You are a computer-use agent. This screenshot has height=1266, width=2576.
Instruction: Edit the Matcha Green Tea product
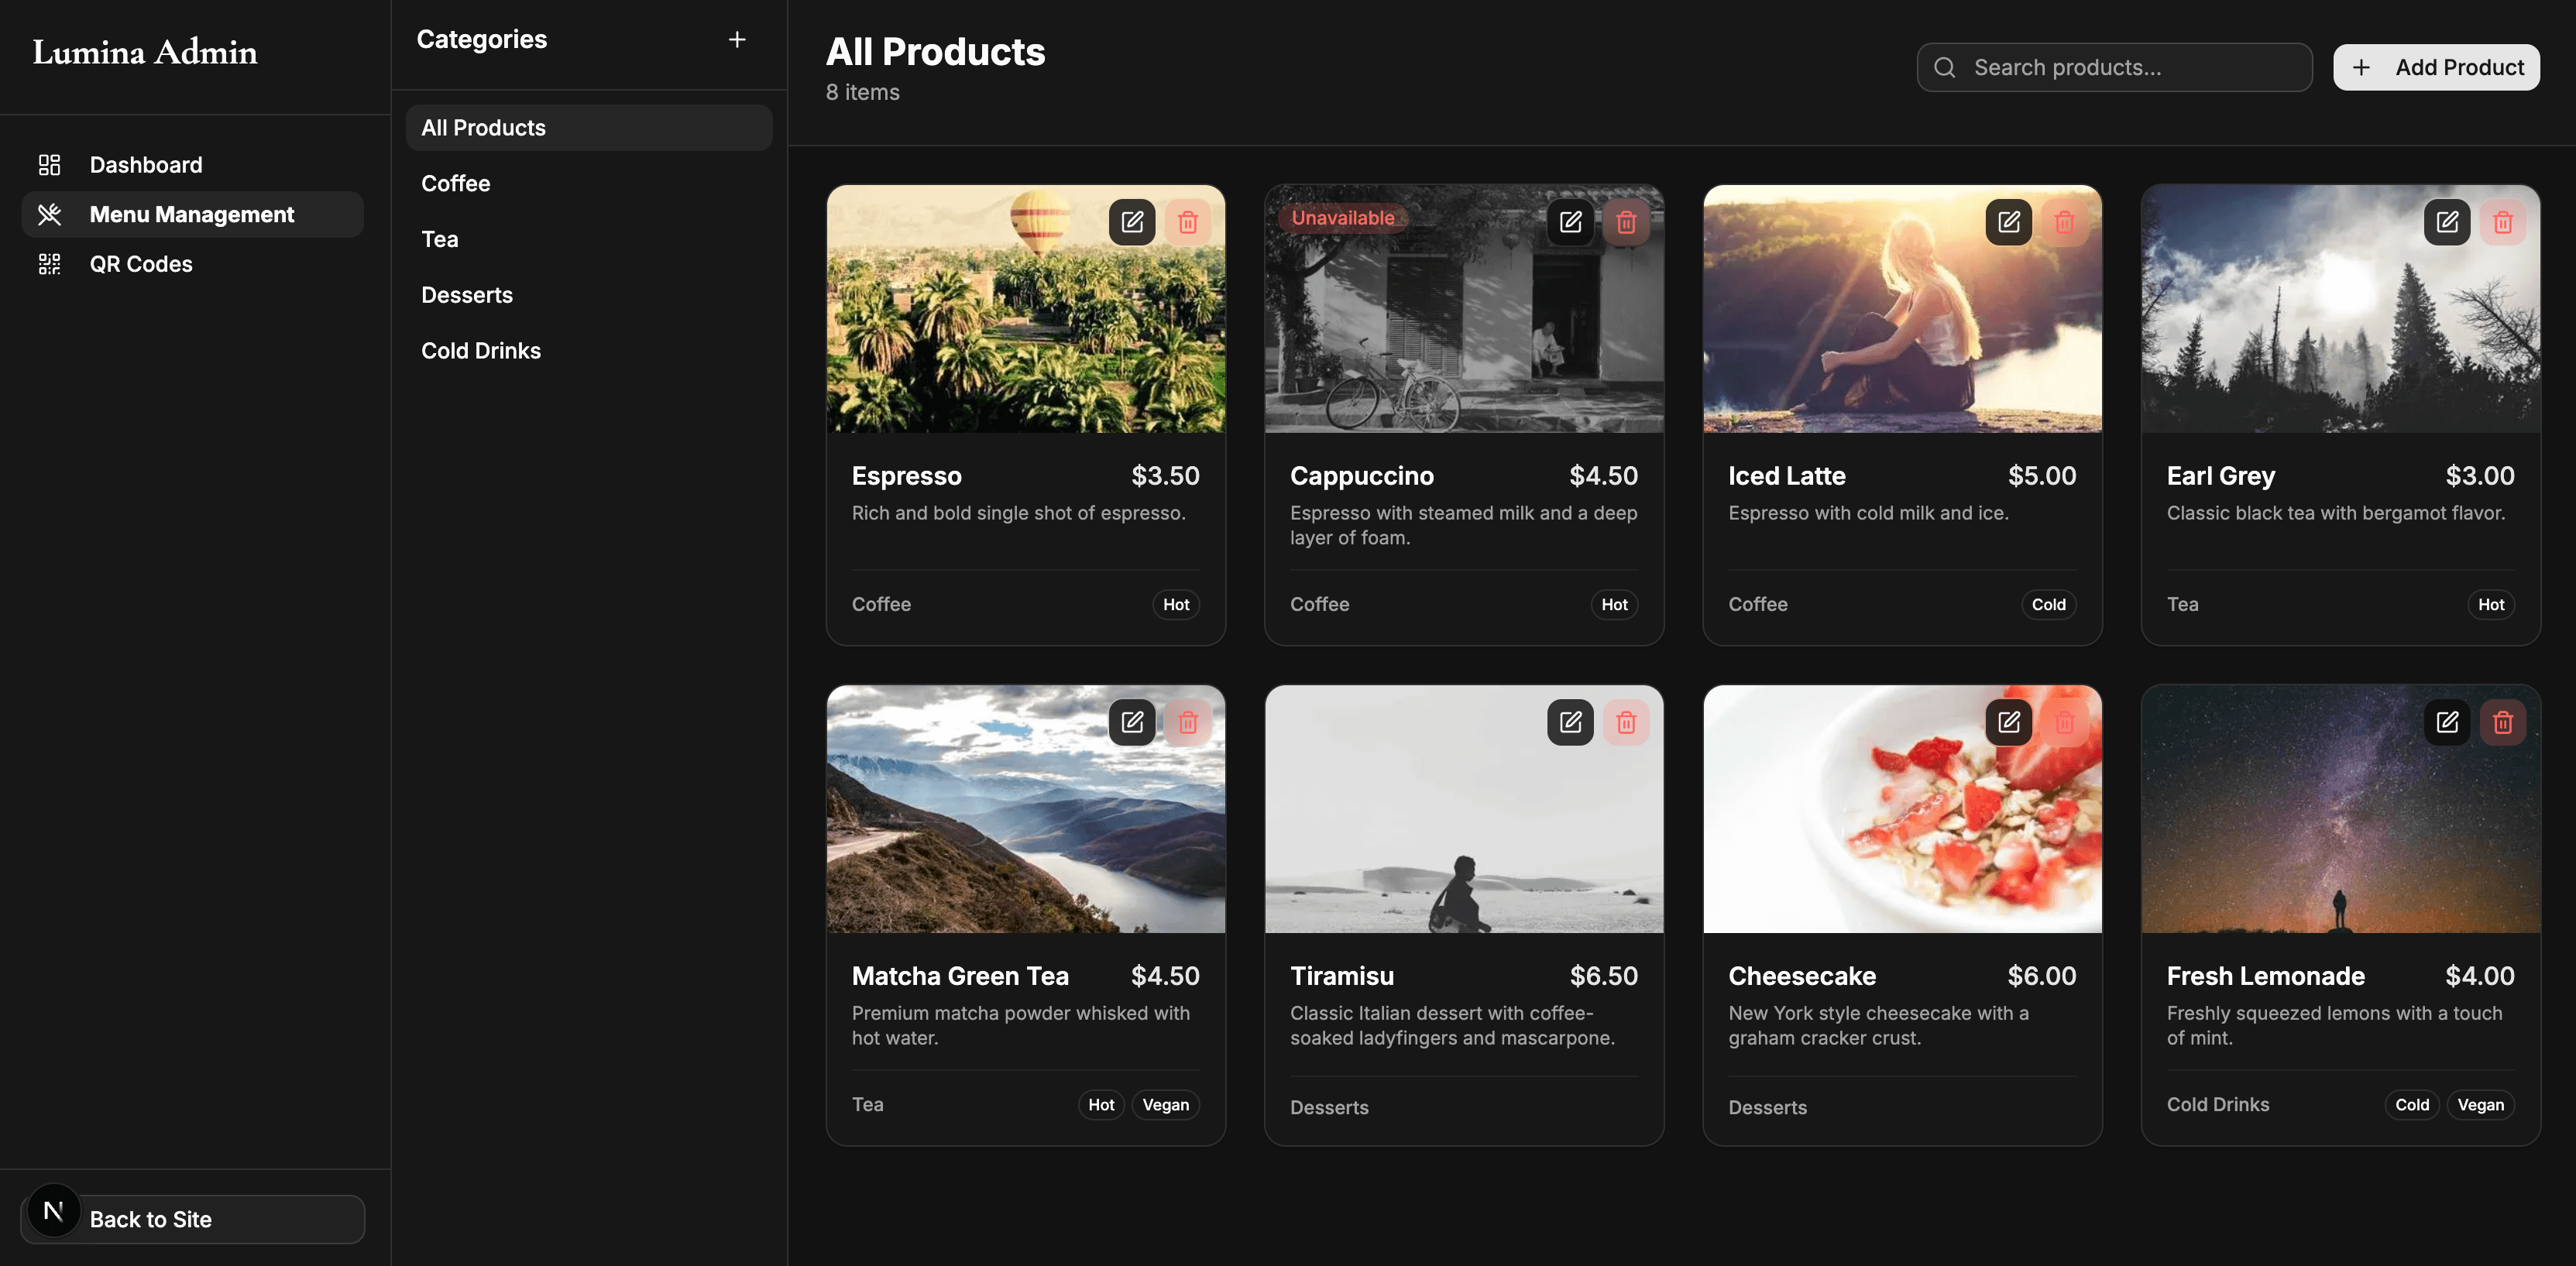click(1132, 722)
